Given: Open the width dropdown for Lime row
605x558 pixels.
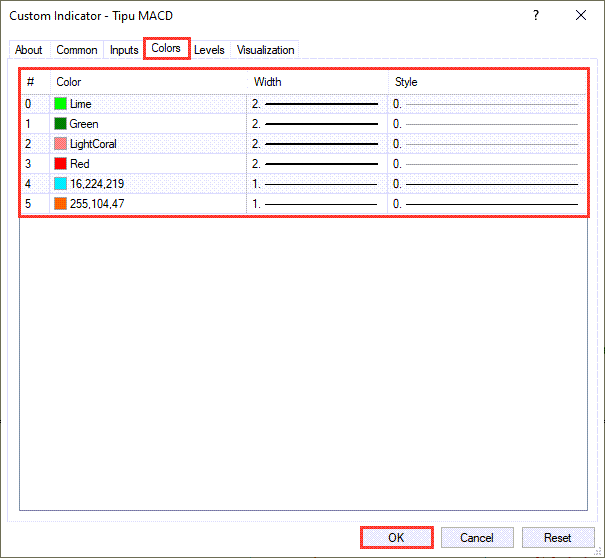Looking at the screenshot, I should coord(316,104).
